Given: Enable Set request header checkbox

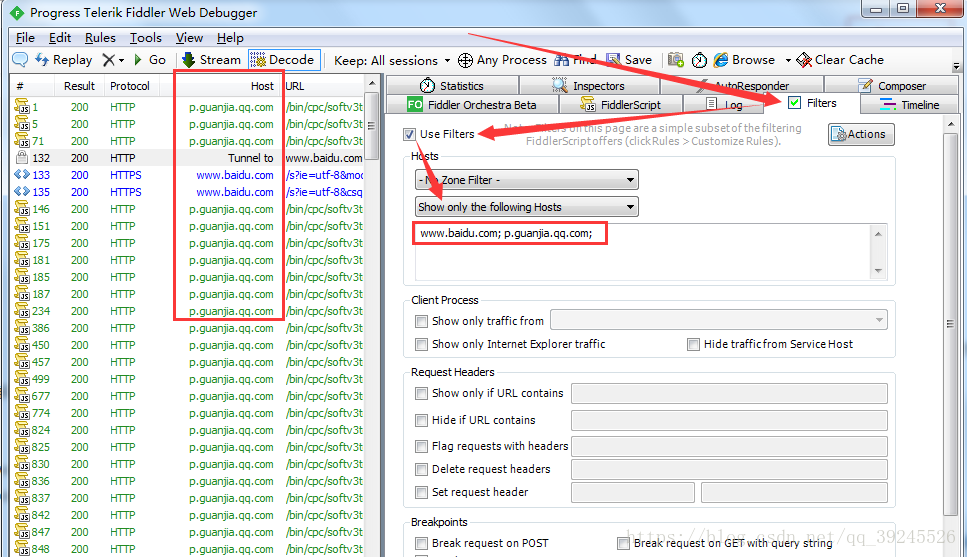Looking at the screenshot, I should pyautogui.click(x=421, y=492).
